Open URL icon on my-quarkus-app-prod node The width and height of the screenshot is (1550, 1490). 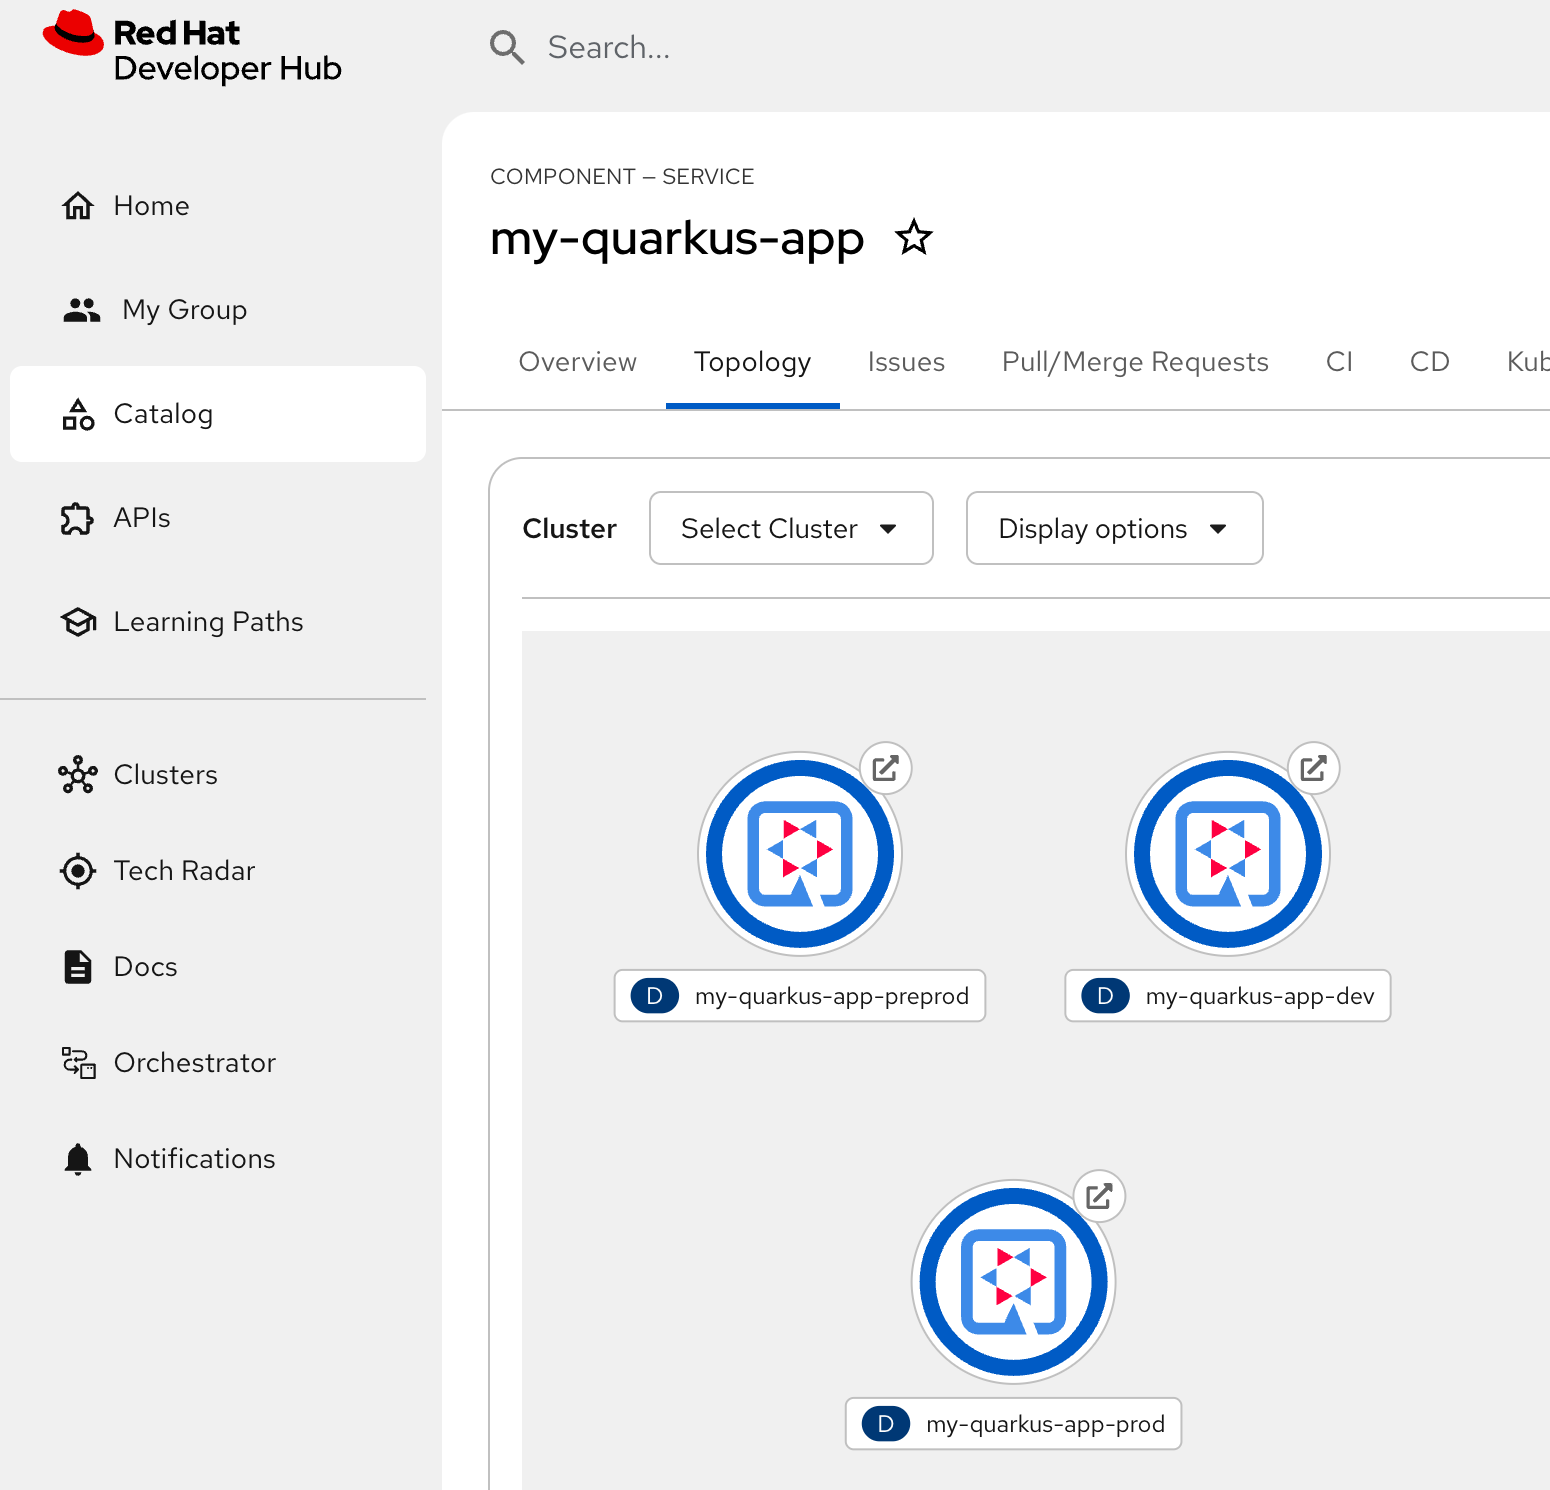1099,1196
